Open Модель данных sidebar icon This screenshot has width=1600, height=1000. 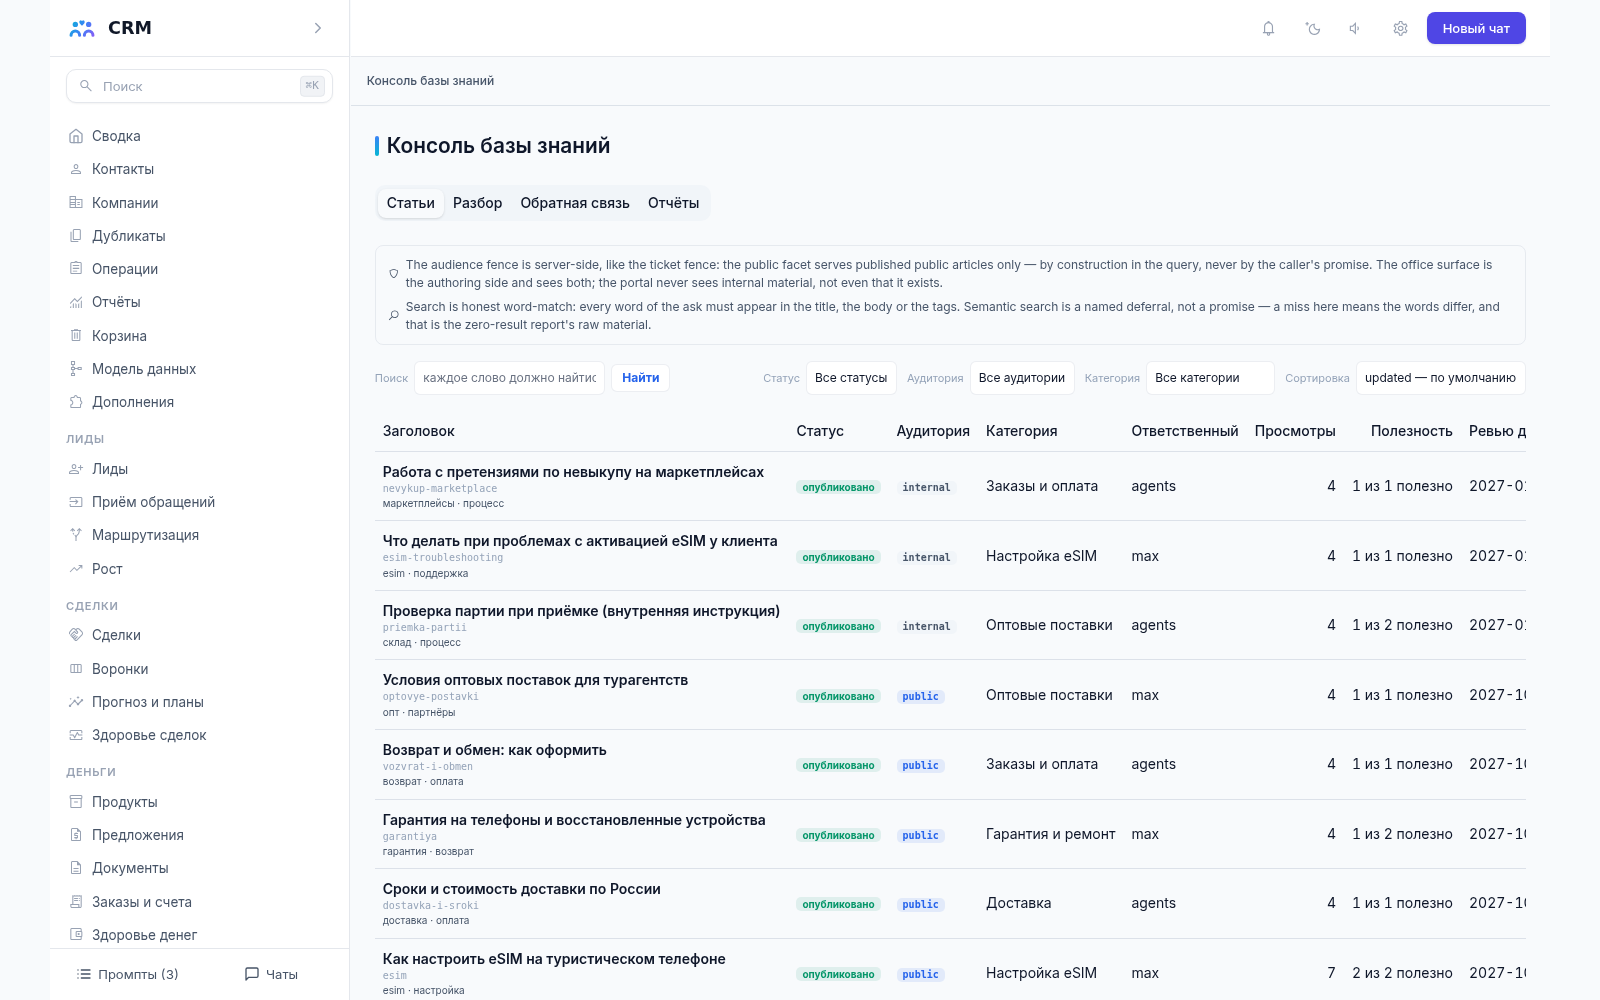(76, 369)
